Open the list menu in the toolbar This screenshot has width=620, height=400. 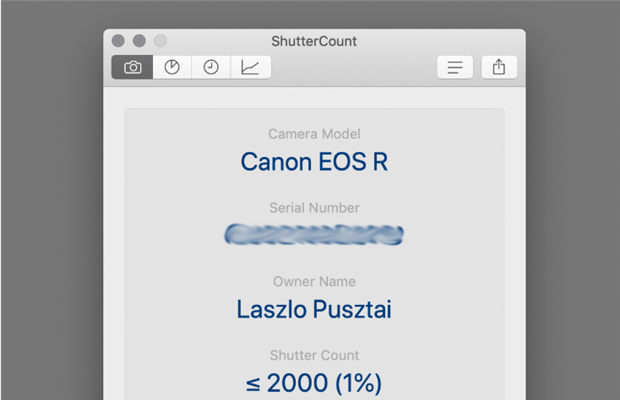click(455, 67)
